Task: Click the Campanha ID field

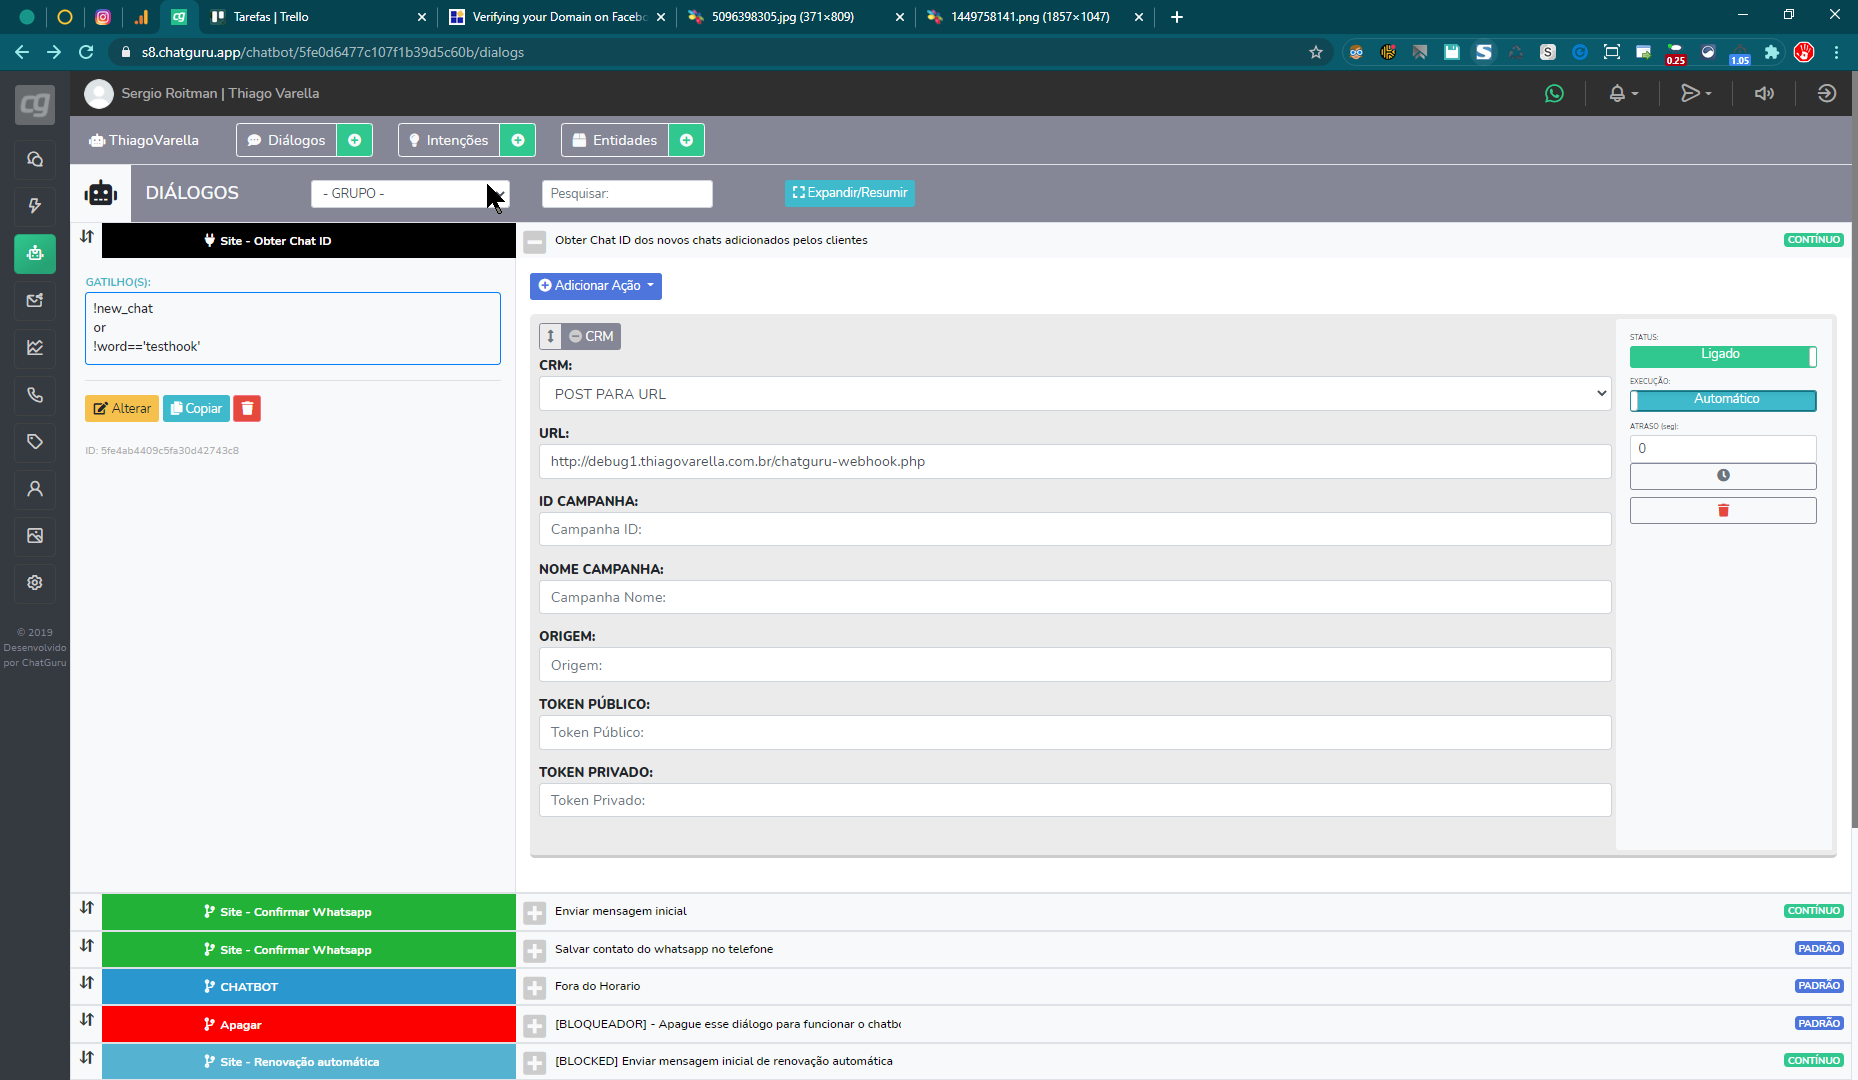Action: click(x=1075, y=529)
